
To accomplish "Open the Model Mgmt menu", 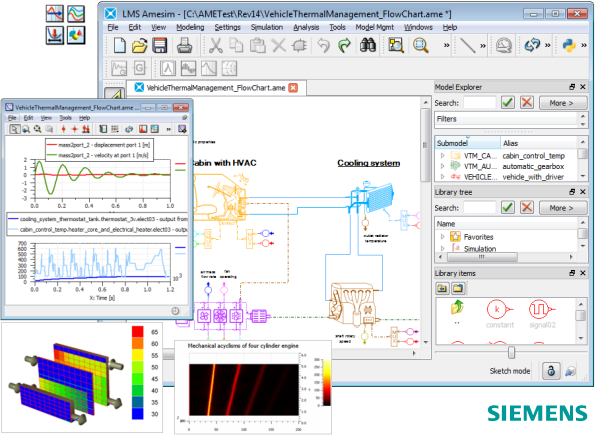I will [375, 27].
